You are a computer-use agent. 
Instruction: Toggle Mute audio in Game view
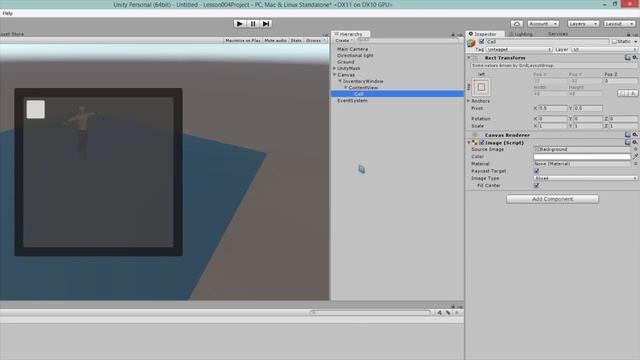(x=276, y=40)
